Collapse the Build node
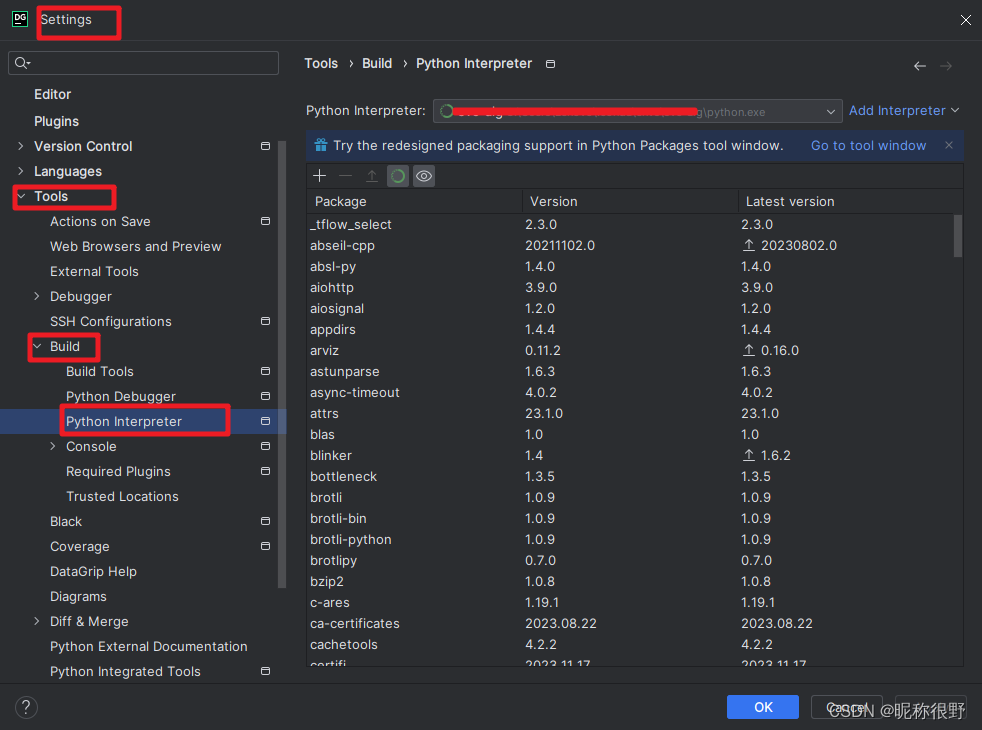 click(38, 346)
